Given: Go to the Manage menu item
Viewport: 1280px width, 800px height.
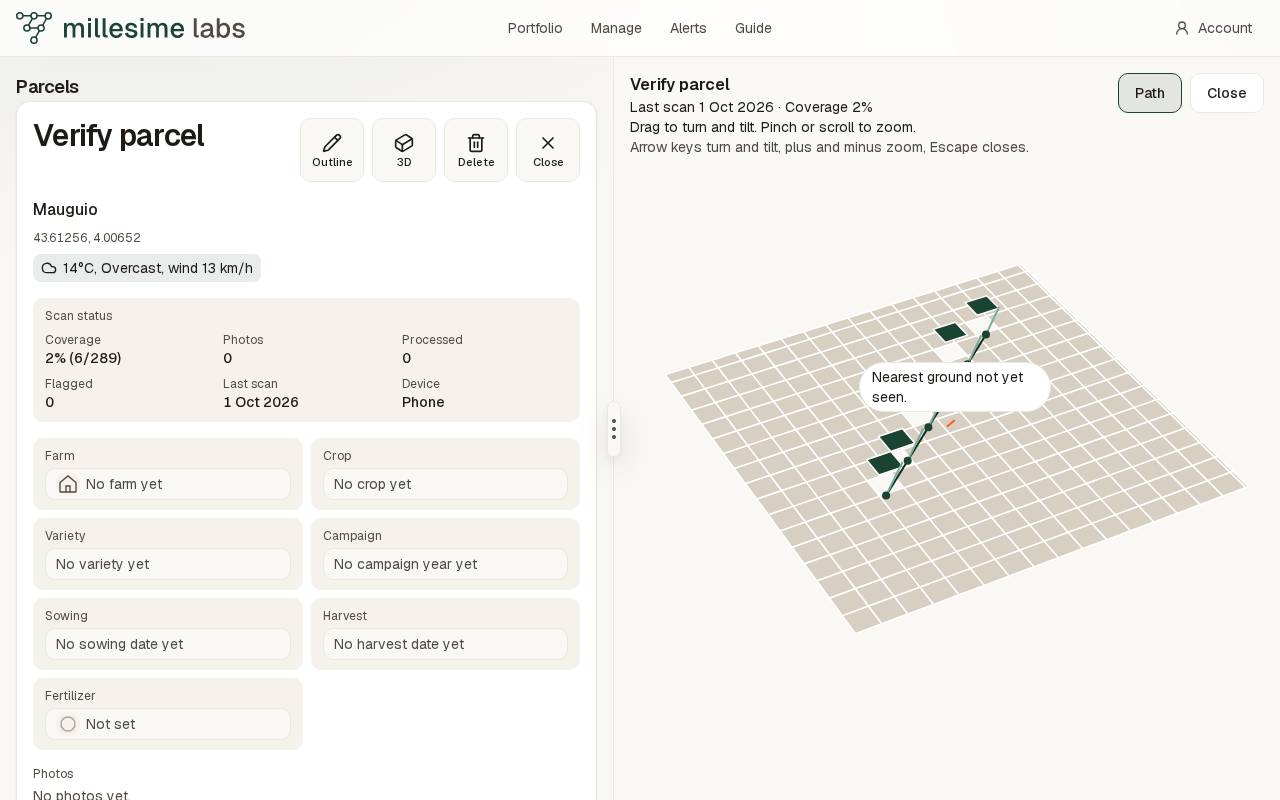Looking at the screenshot, I should pos(616,28).
